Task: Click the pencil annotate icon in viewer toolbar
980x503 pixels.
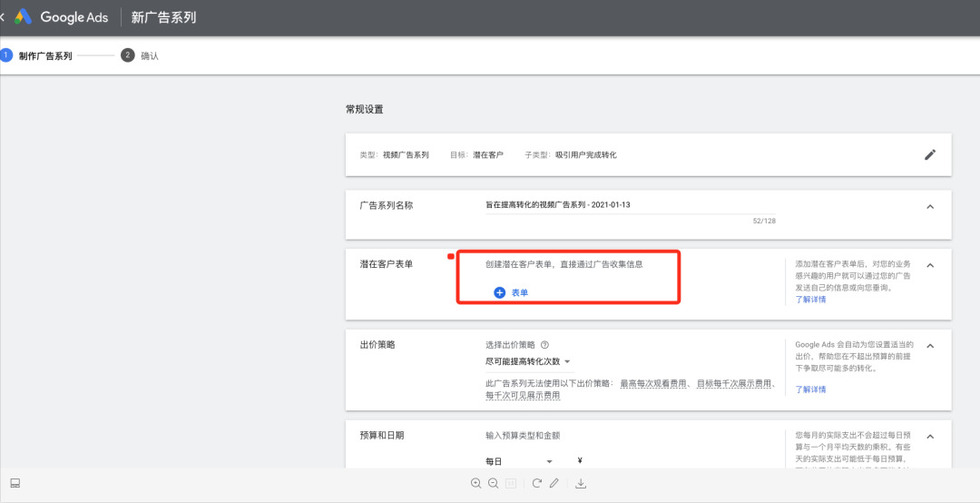Action: 554,483
